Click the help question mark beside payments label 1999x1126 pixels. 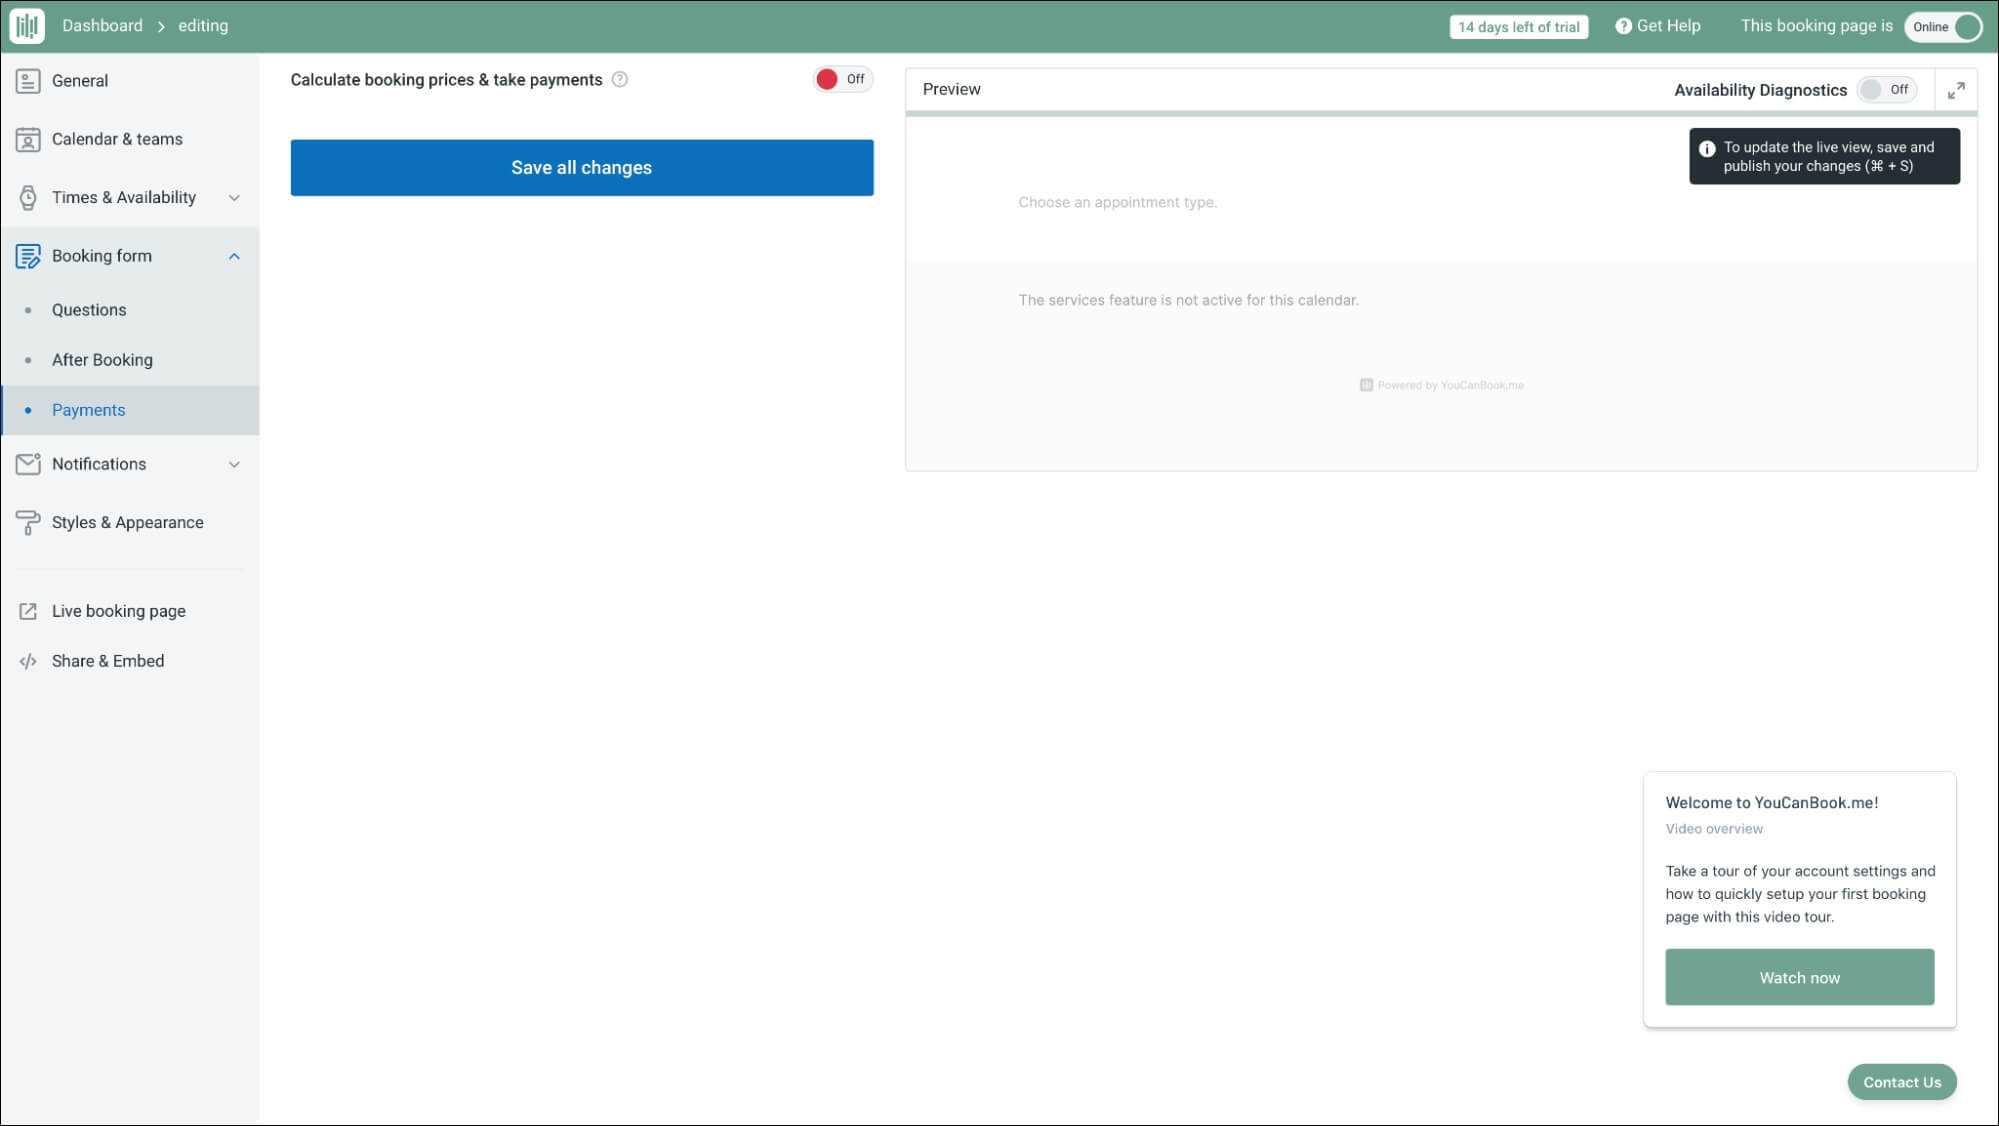point(620,80)
